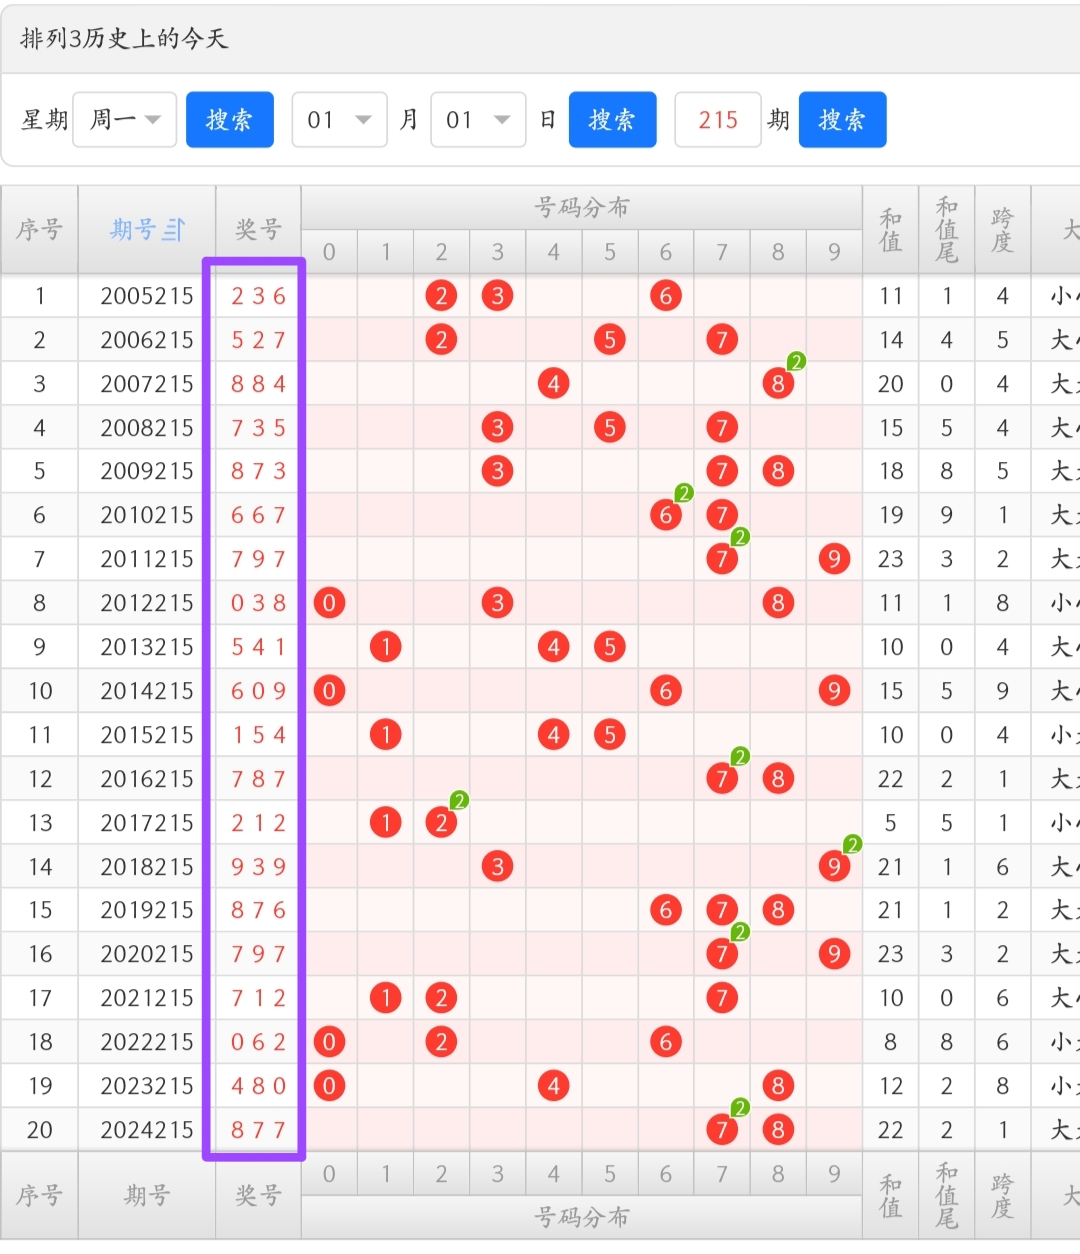1080x1254 pixels.
Task: Click the top 奖号 column header
Action: pyautogui.click(x=258, y=230)
